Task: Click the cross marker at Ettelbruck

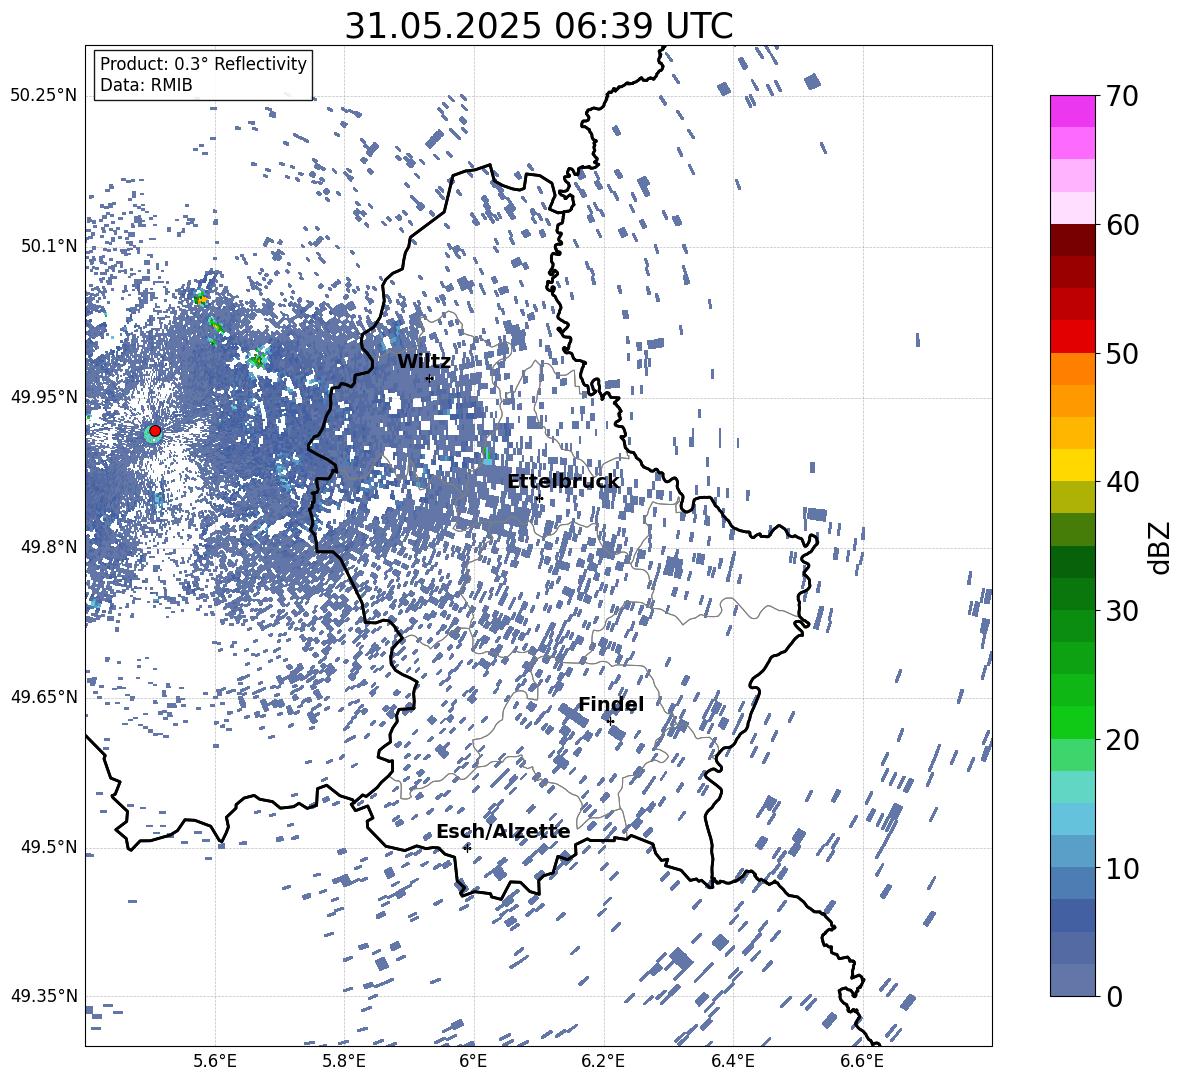Action: tap(538, 498)
